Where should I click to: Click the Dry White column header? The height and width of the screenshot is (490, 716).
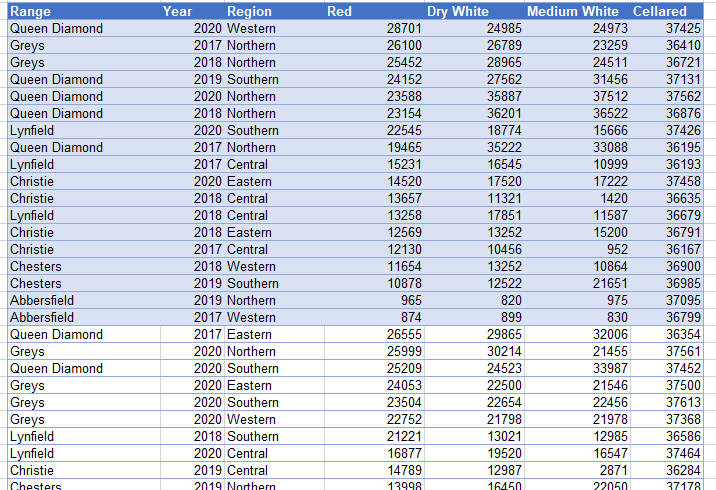pos(458,11)
